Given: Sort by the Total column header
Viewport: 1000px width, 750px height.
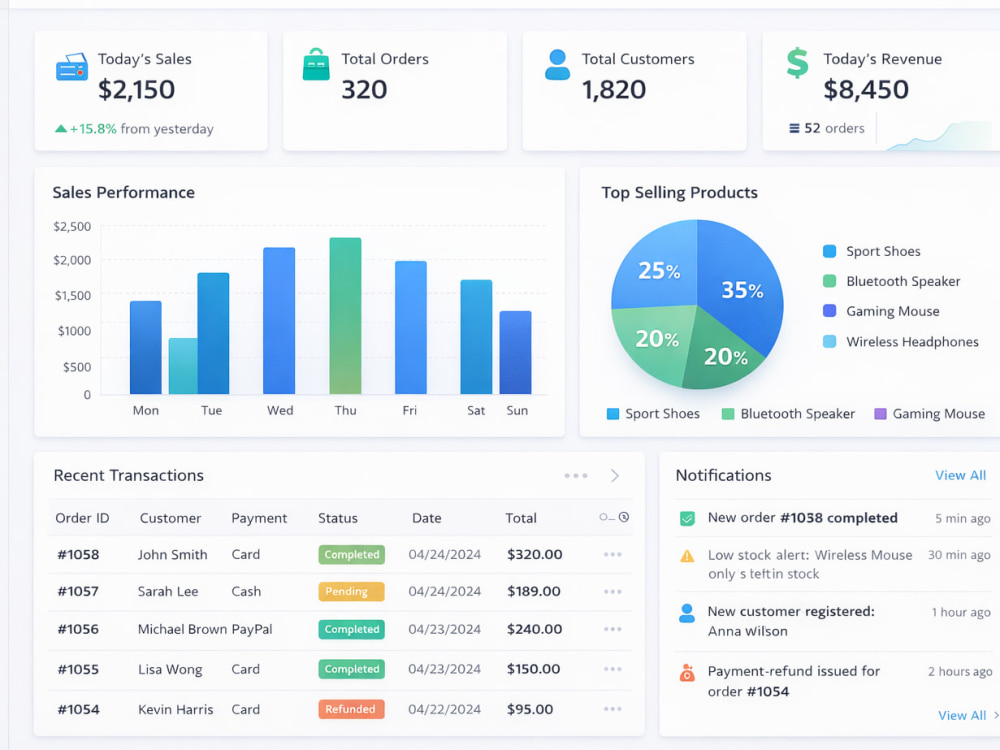Looking at the screenshot, I should click(x=521, y=518).
